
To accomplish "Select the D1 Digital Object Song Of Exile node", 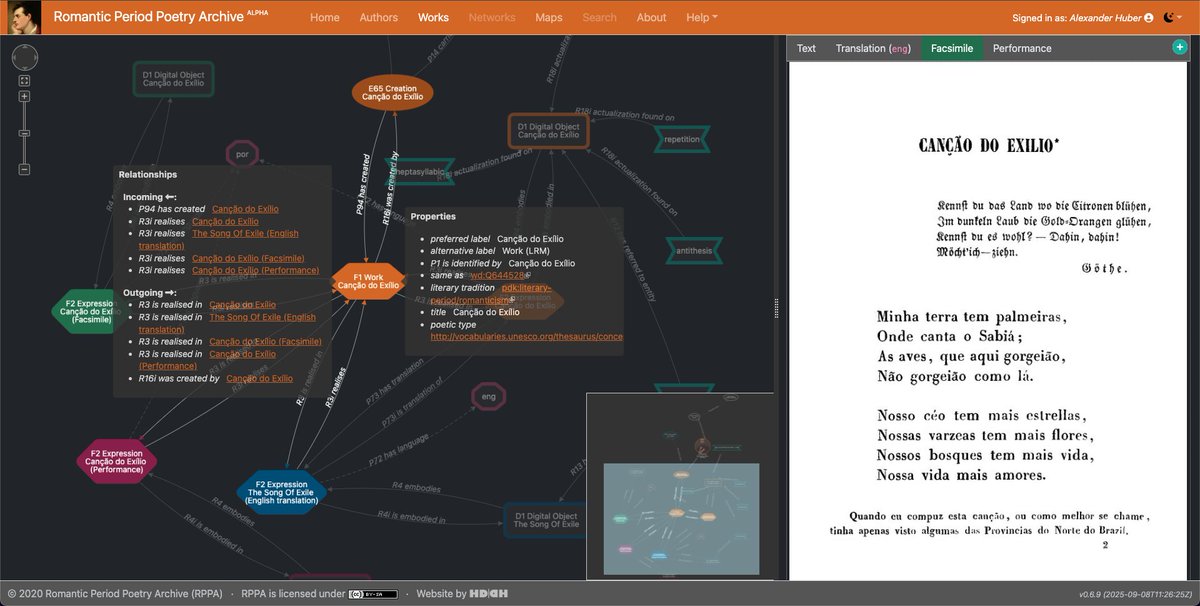I will pos(546,520).
